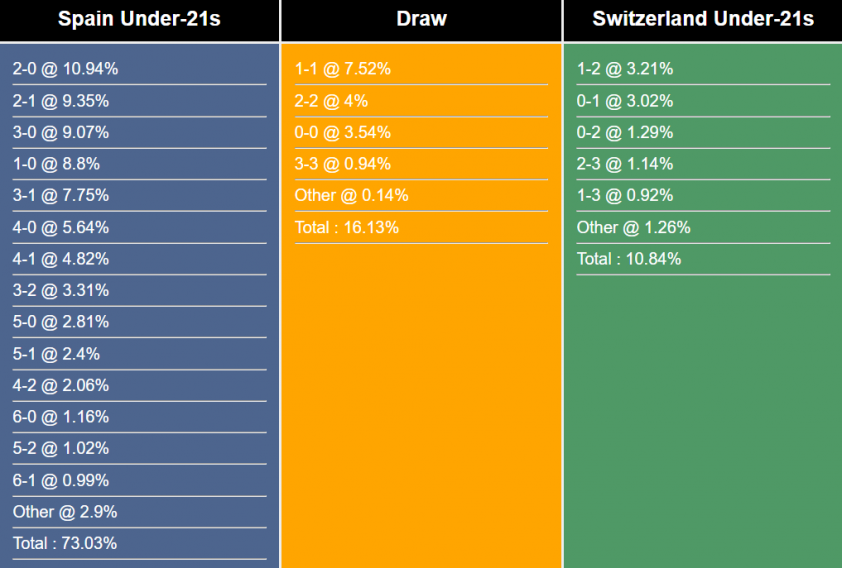This screenshot has height=568, width=842.
Task: Click the Switzerland Under-21s column header
Action: pos(702,19)
